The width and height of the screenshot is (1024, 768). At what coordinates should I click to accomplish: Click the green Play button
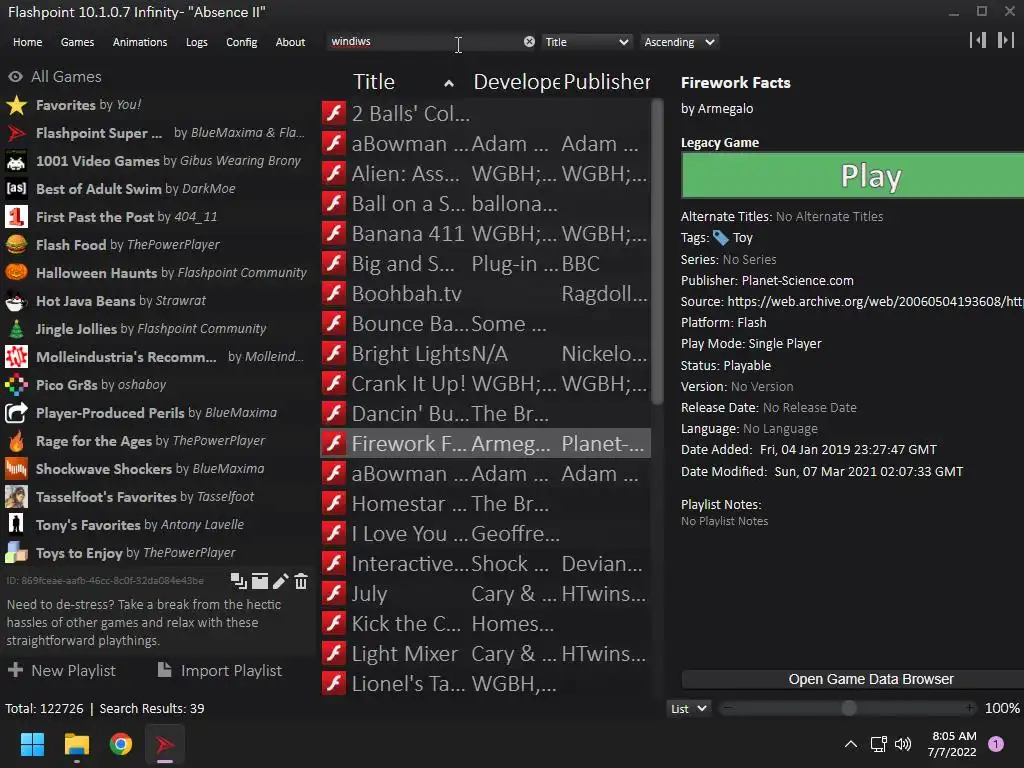tap(853, 176)
